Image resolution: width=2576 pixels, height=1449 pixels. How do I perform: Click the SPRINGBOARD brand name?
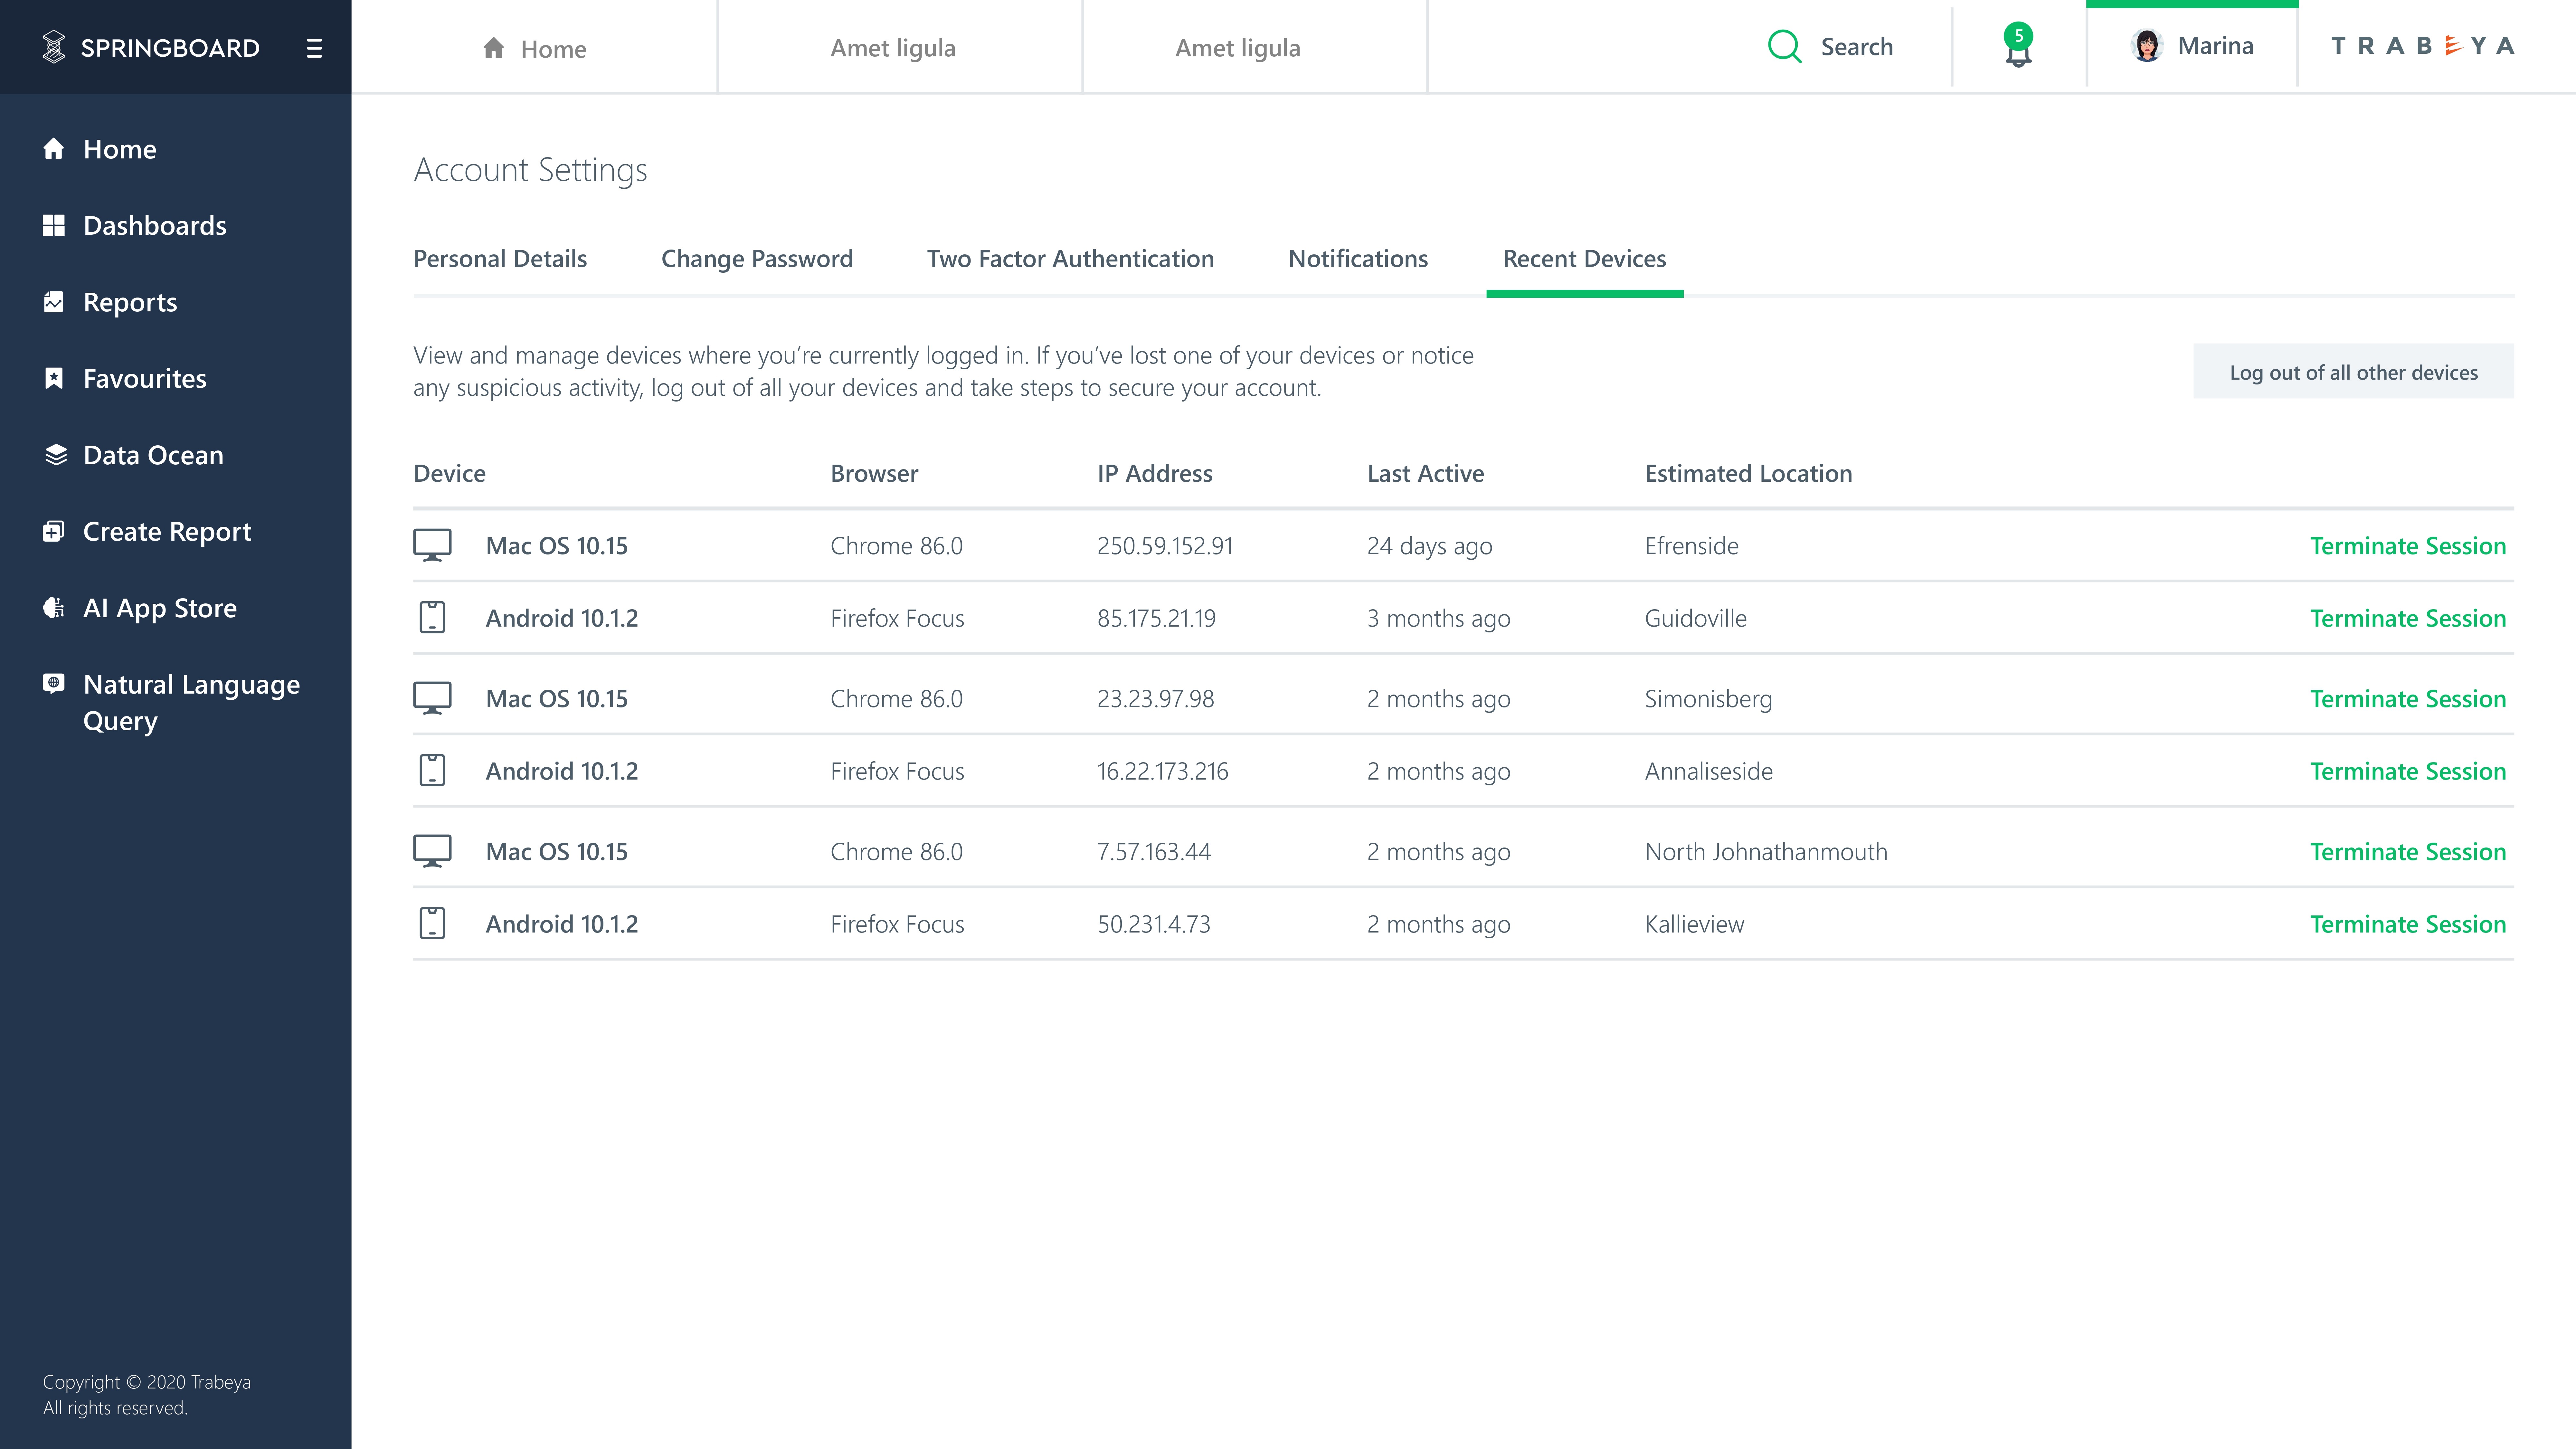(x=170, y=48)
